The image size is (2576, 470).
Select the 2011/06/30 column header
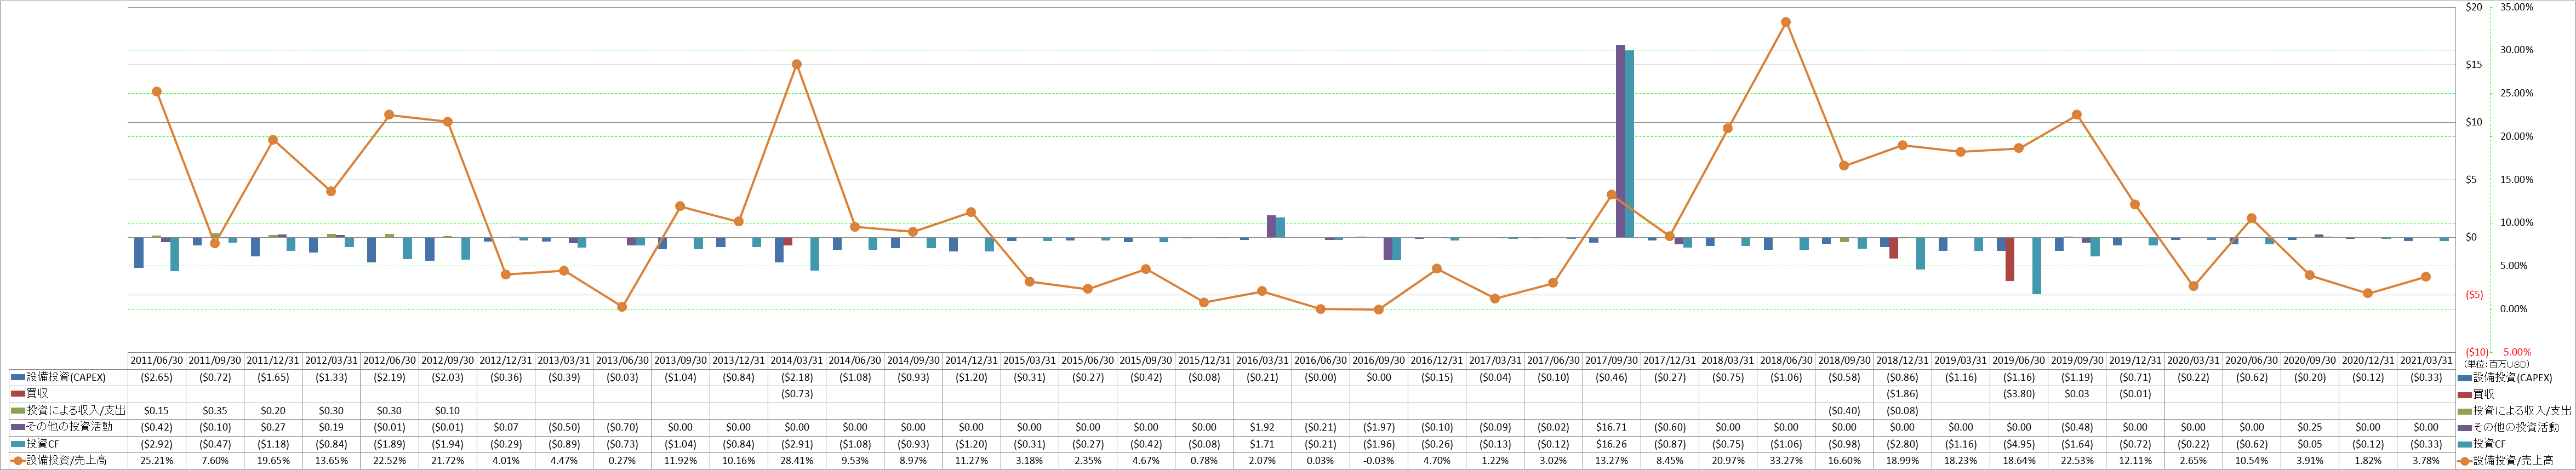coord(157,361)
